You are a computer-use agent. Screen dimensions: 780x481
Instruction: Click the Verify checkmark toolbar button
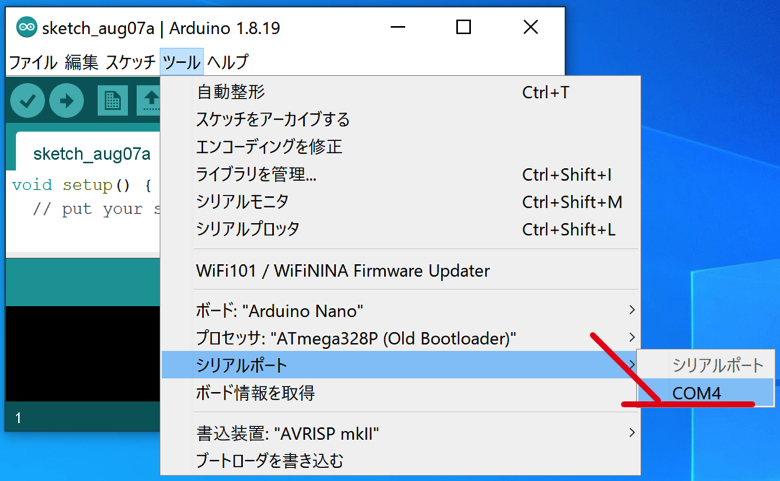click(27, 101)
